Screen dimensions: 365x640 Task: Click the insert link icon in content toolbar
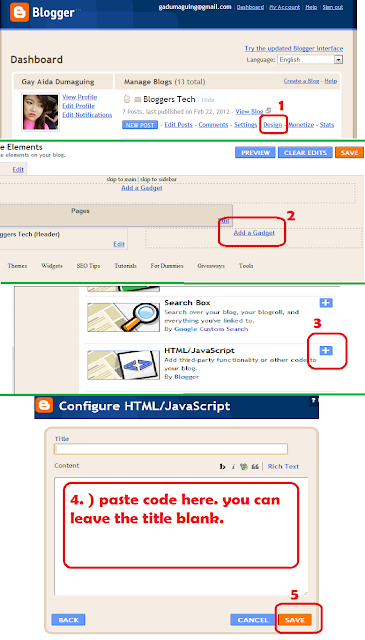point(244,467)
